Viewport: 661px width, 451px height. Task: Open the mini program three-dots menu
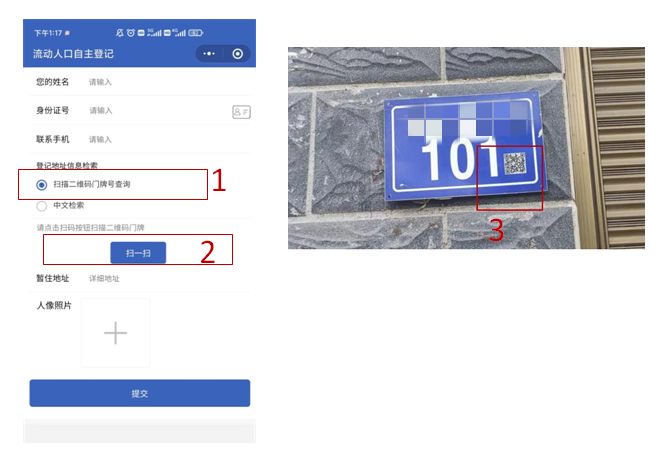tap(209, 54)
